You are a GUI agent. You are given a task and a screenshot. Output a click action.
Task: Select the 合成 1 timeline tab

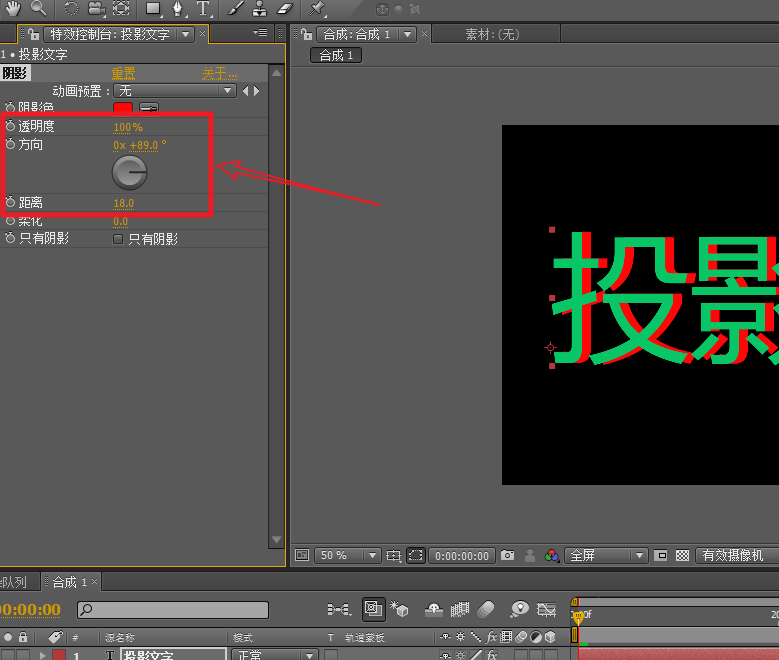tap(70, 581)
